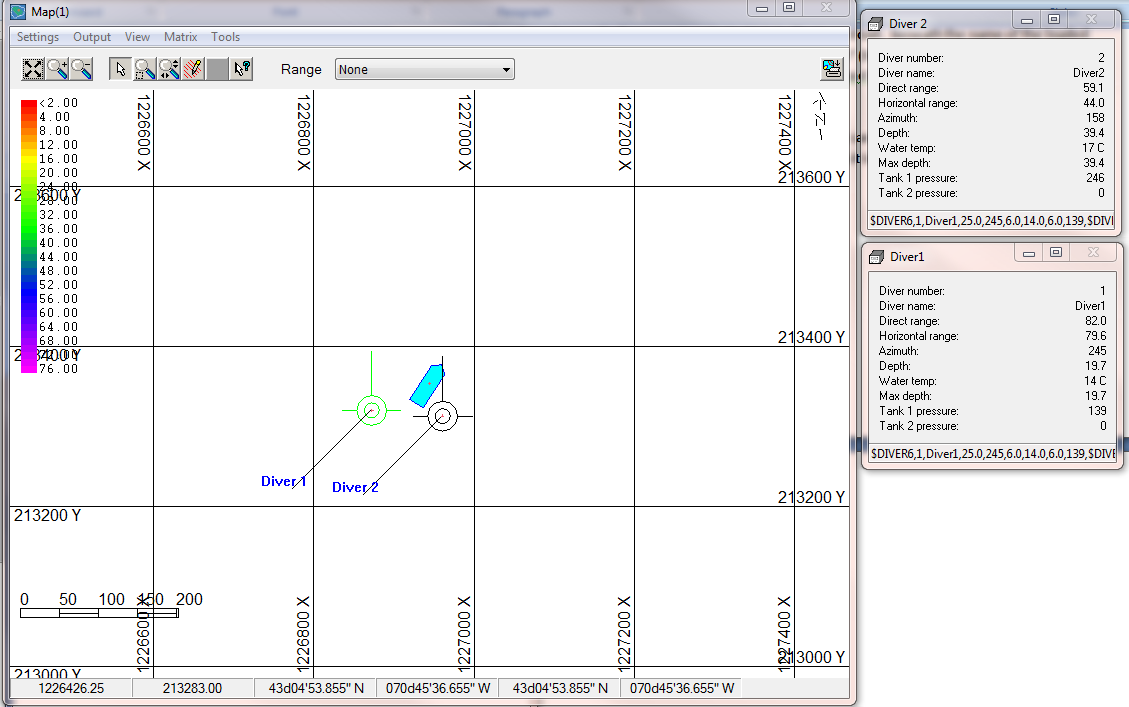Click Tank 1 pressure value 139 in Diver1 window
Viewport: 1129px width, 707px height.
[x=1097, y=411]
